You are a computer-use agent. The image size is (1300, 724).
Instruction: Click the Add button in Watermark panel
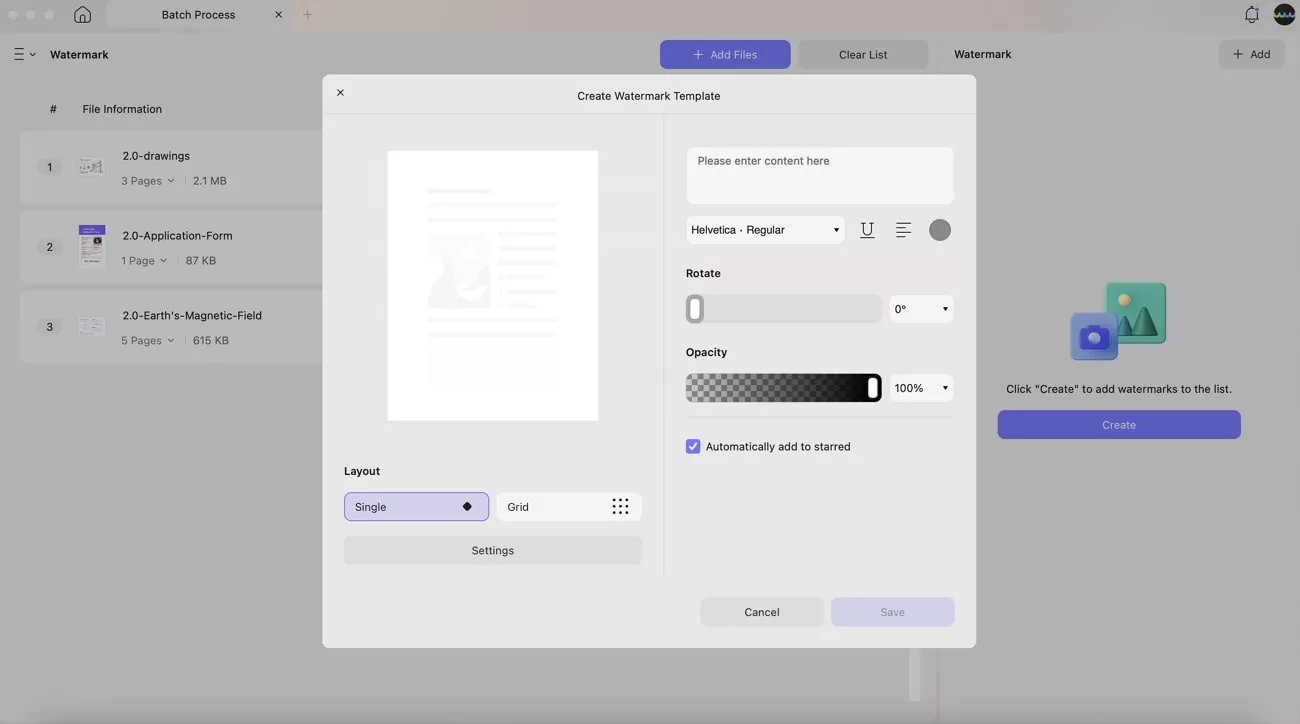click(1251, 54)
